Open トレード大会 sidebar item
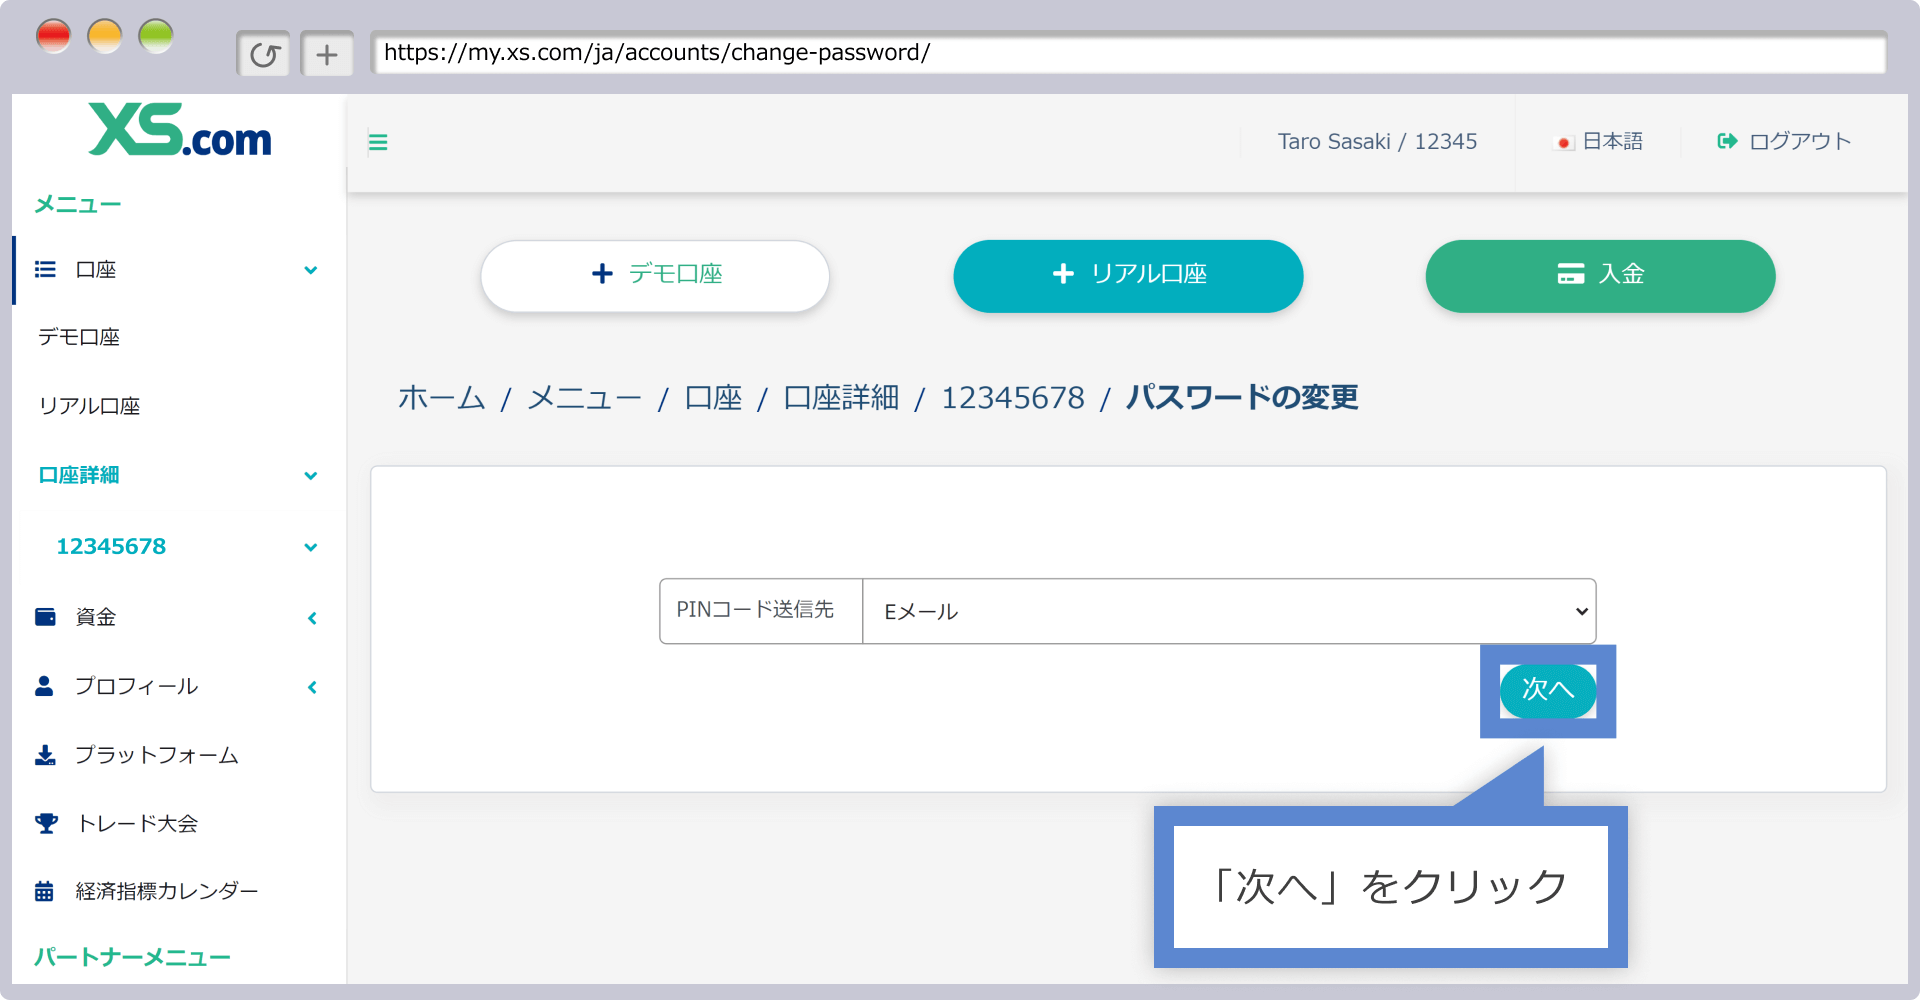This screenshot has width=1920, height=1000. [137, 823]
